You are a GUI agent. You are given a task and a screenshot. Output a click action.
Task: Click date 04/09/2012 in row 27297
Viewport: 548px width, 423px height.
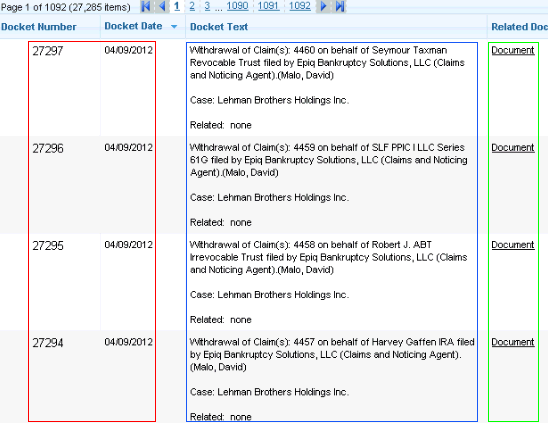click(129, 50)
